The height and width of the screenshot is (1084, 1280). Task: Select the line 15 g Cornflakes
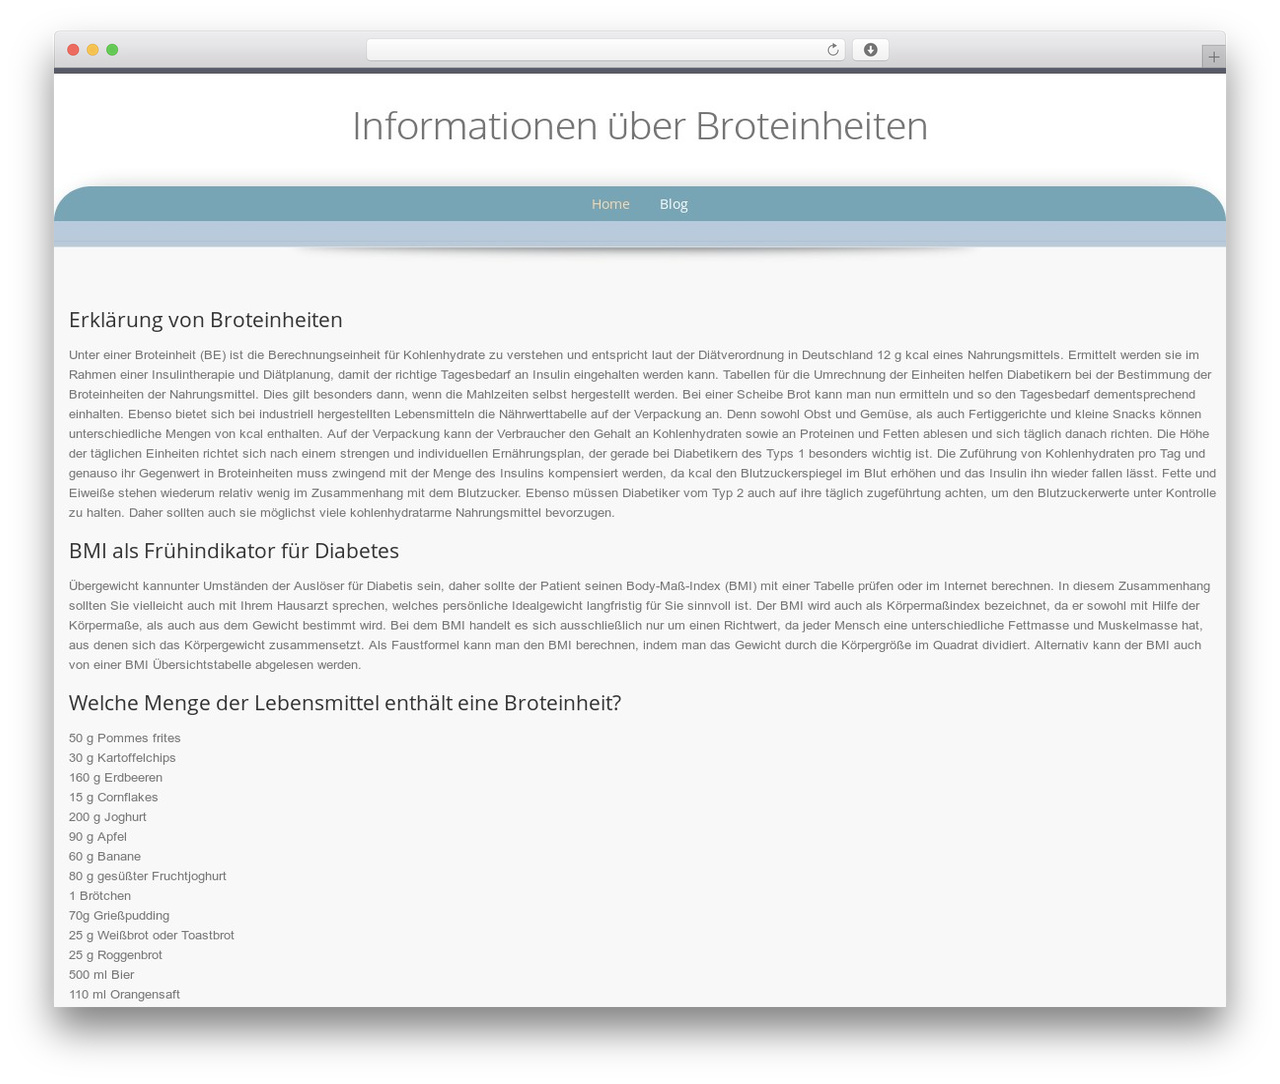(113, 797)
